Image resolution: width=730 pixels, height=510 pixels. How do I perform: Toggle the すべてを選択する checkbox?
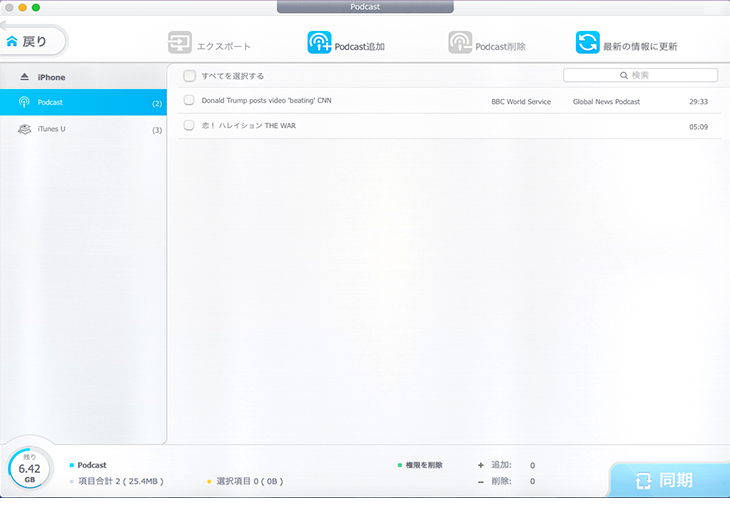[x=189, y=76]
